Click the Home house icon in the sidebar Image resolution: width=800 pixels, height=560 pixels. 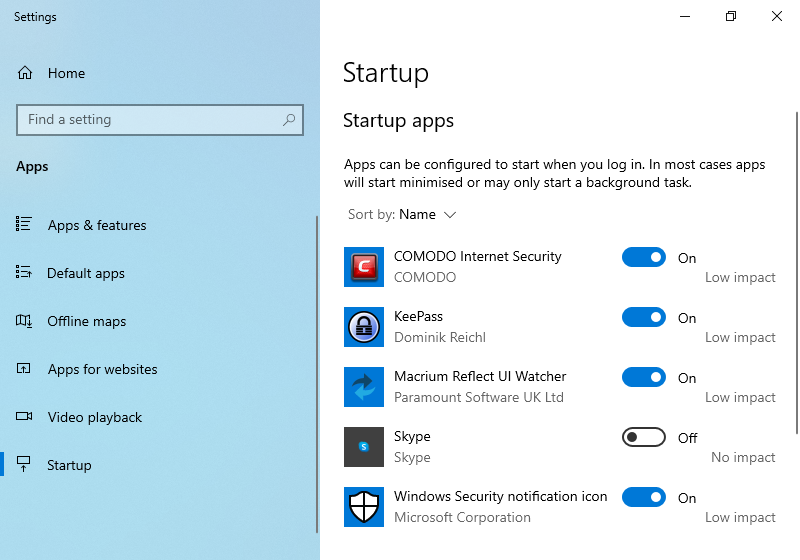24,73
